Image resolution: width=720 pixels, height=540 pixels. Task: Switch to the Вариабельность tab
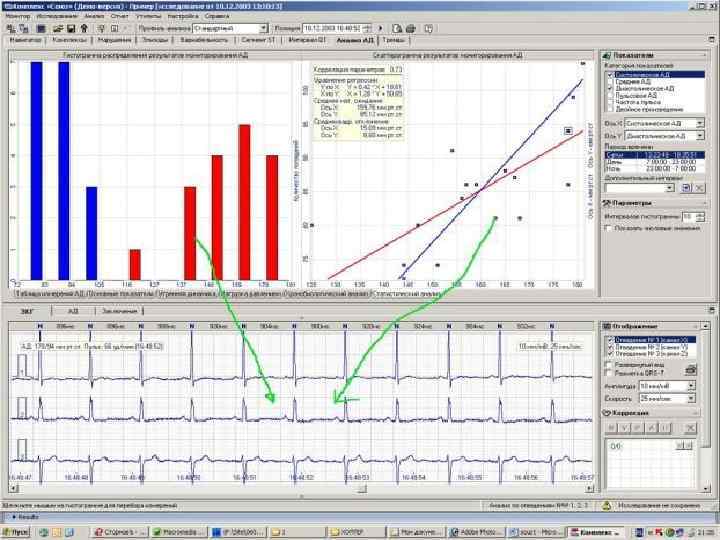(x=204, y=40)
